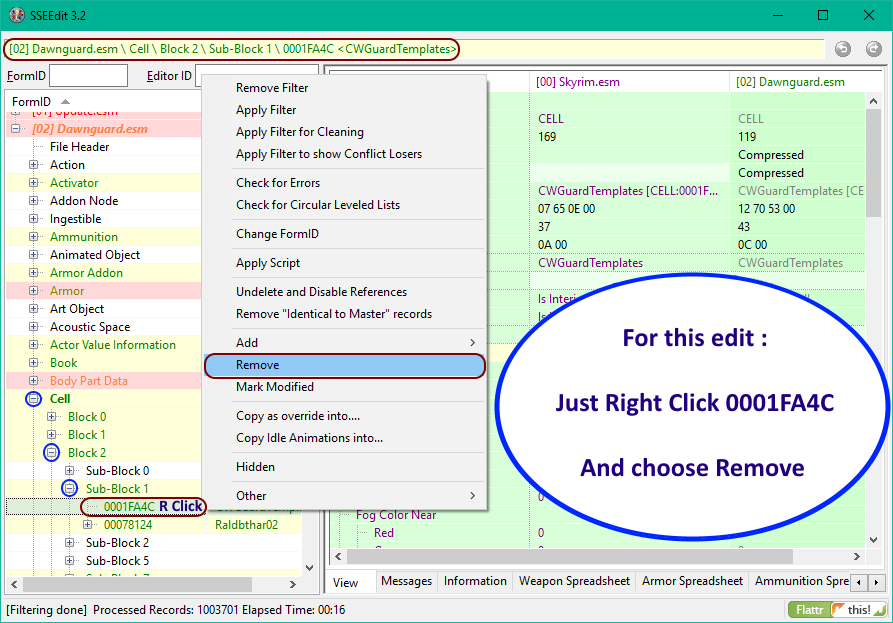Expand the Animated Object group

(x=34, y=255)
